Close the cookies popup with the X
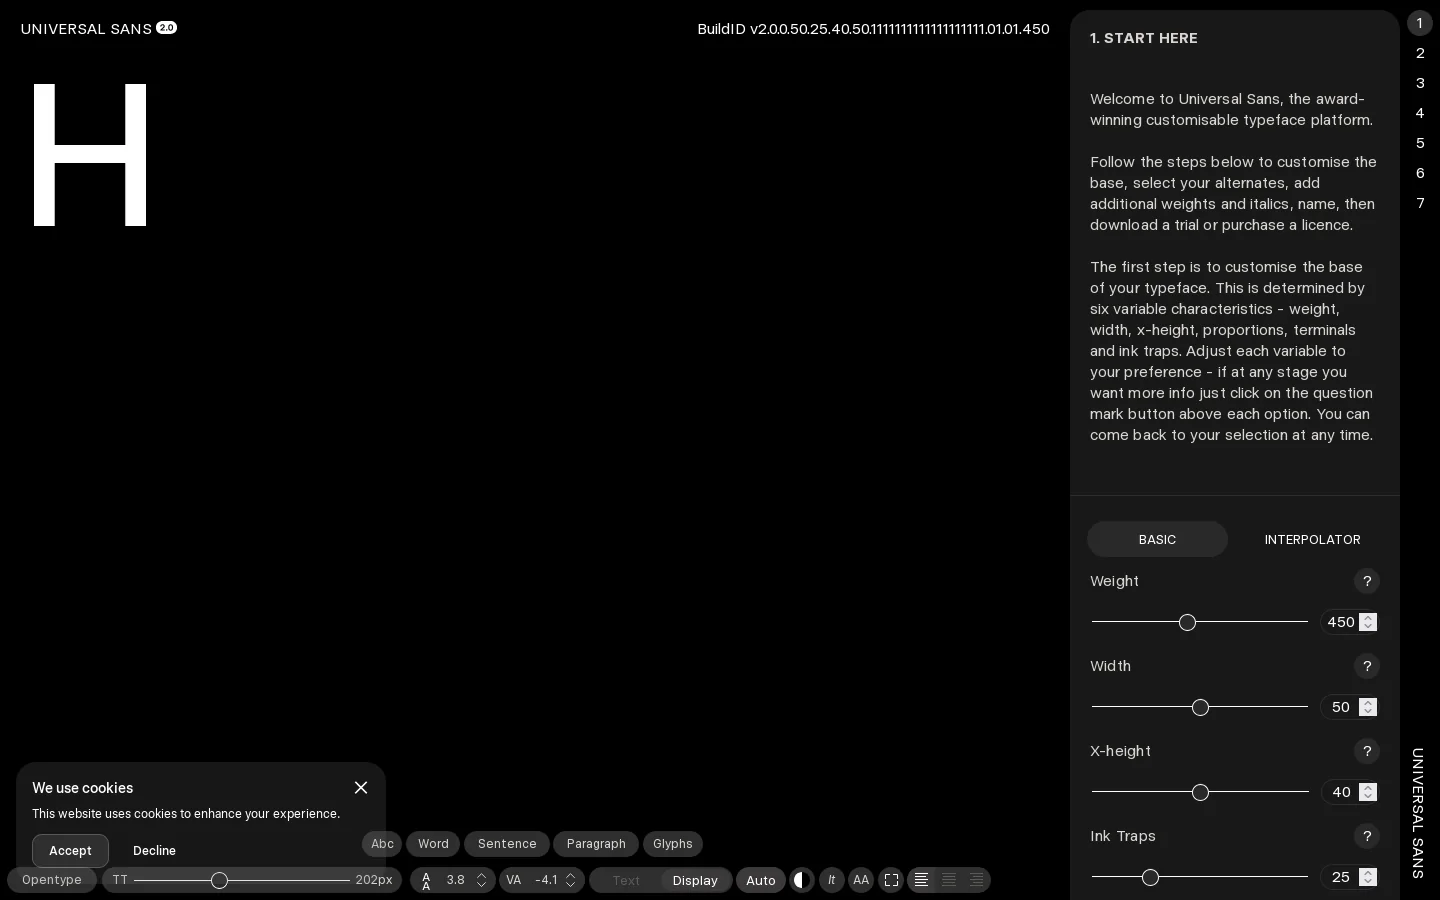This screenshot has width=1440, height=900. pos(361,788)
